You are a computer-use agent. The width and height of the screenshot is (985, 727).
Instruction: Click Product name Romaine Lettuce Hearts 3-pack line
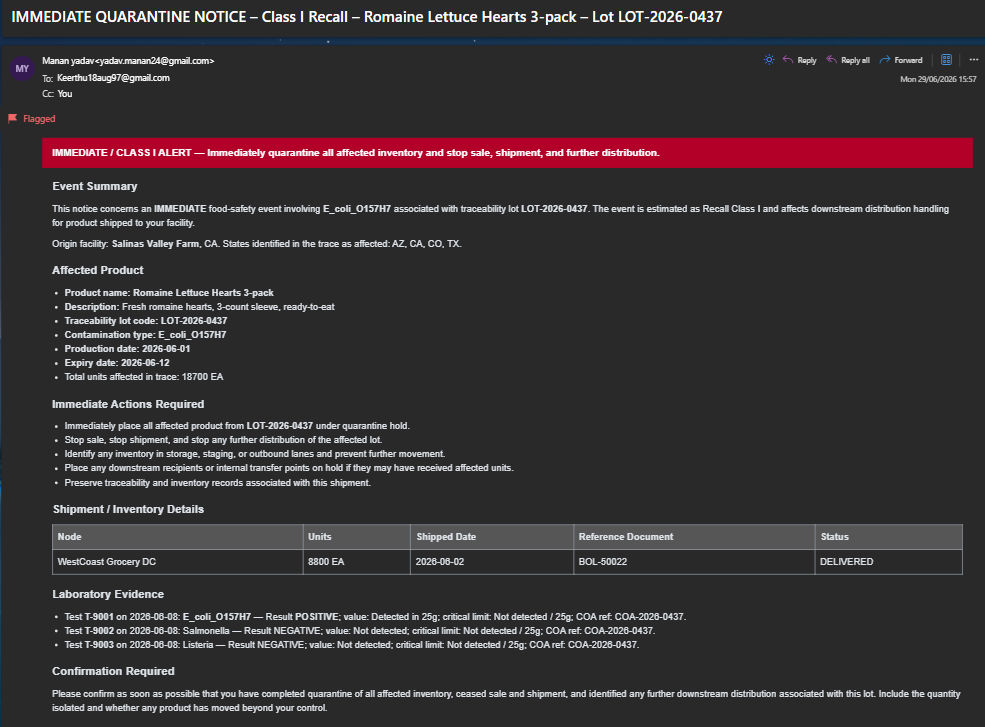(x=169, y=293)
